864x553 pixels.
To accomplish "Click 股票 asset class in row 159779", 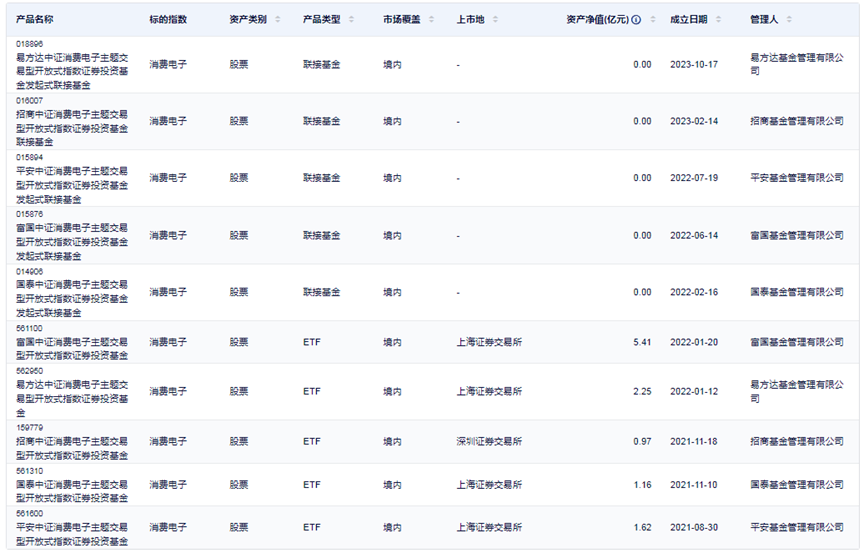I will pyautogui.click(x=239, y=442).
